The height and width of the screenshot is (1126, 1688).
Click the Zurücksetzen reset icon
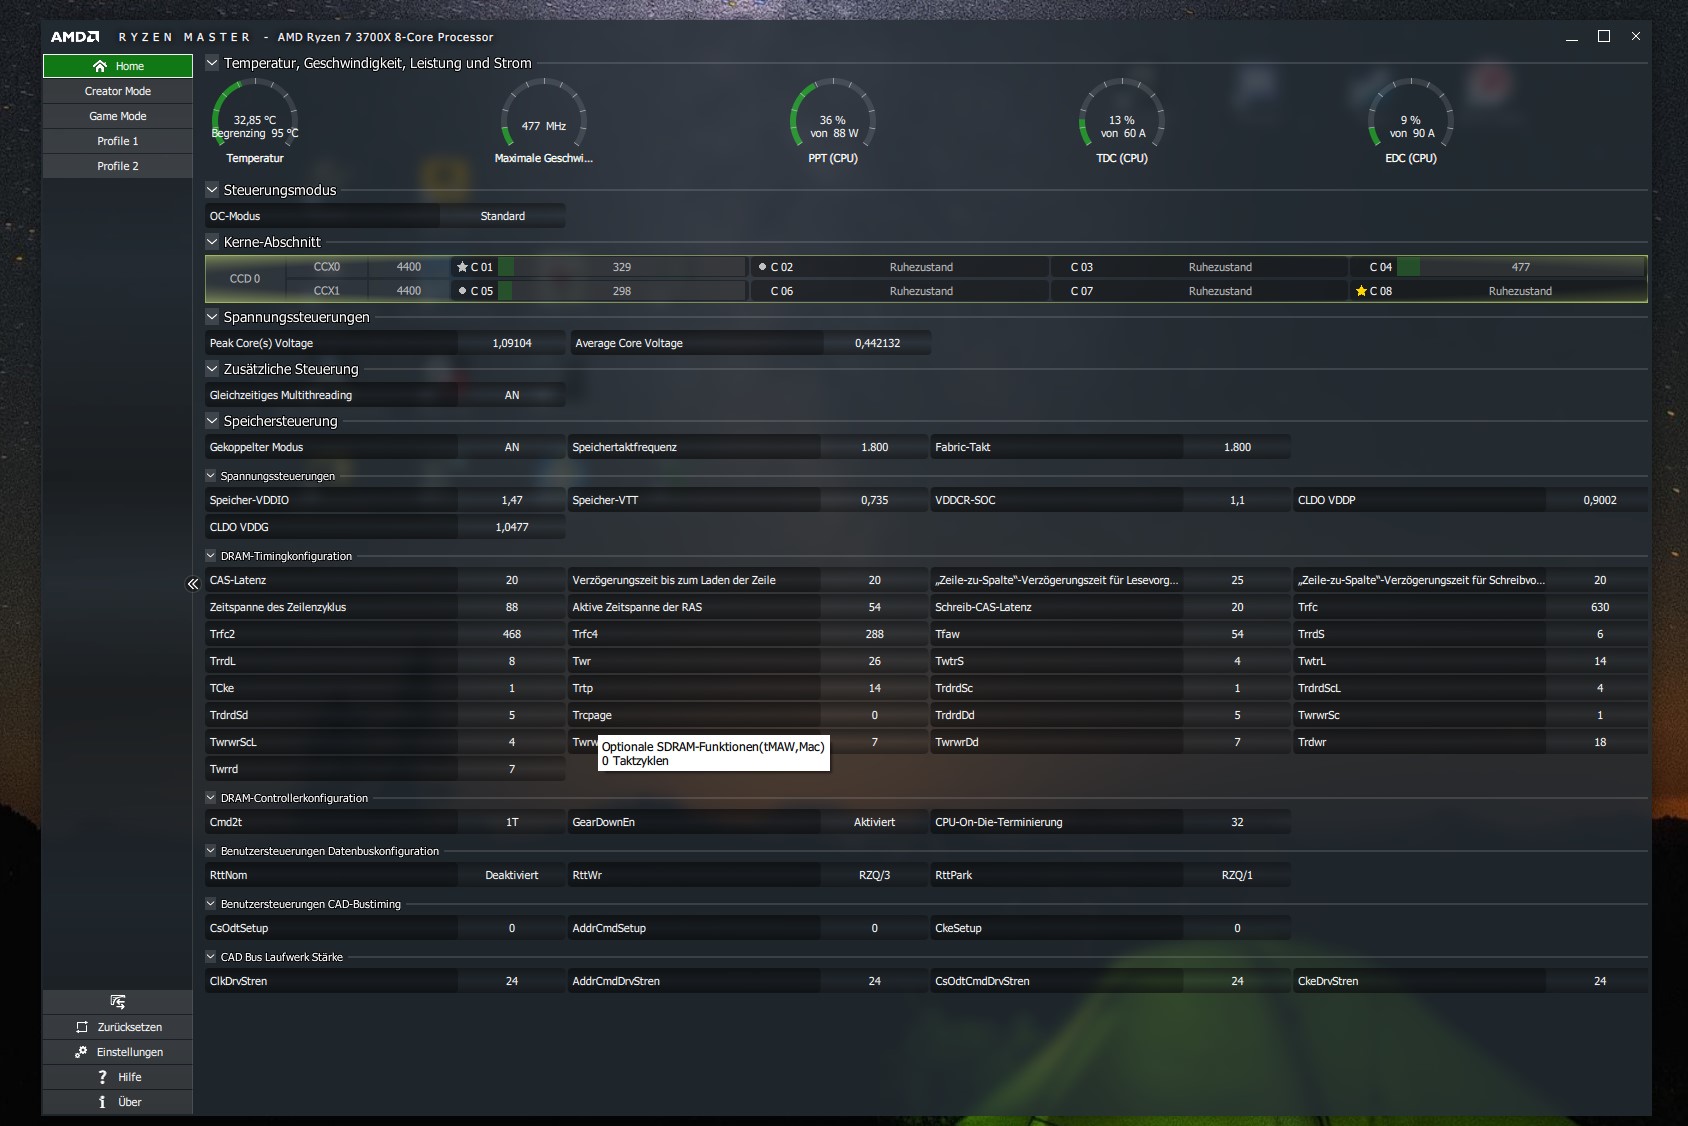coord(82,1027)
